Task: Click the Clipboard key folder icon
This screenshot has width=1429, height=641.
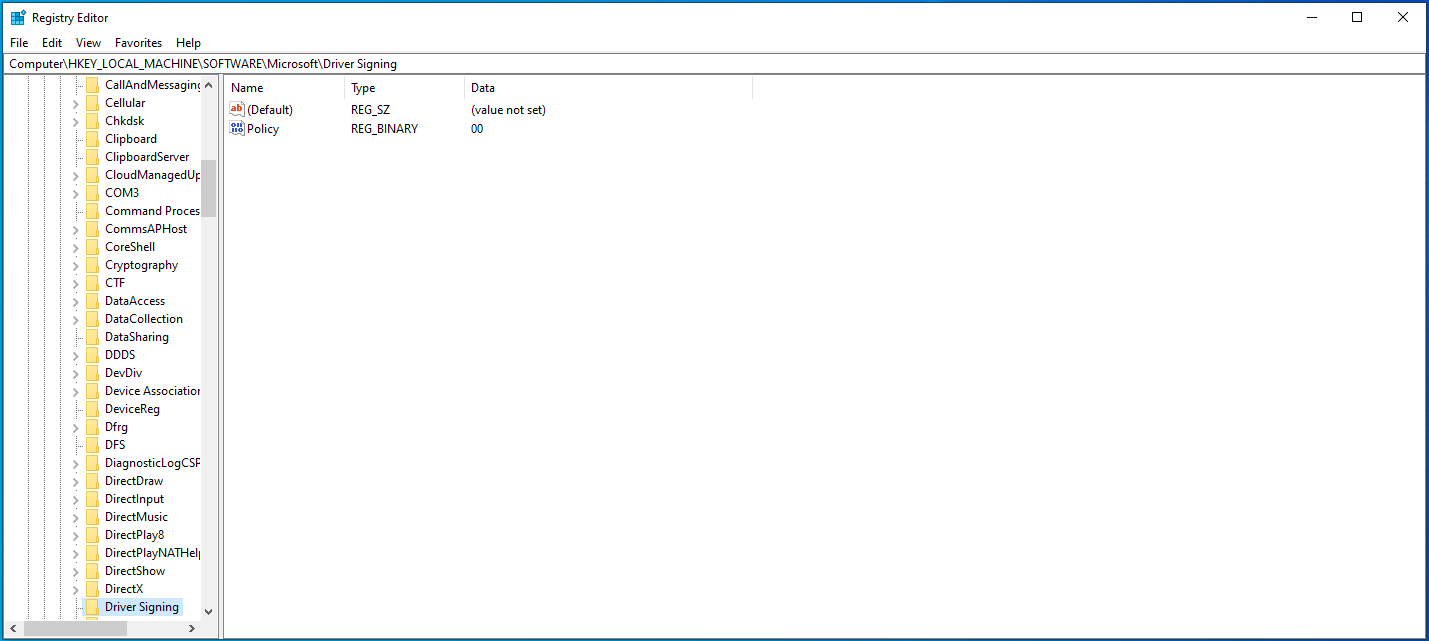Action: tap(92, 139)
